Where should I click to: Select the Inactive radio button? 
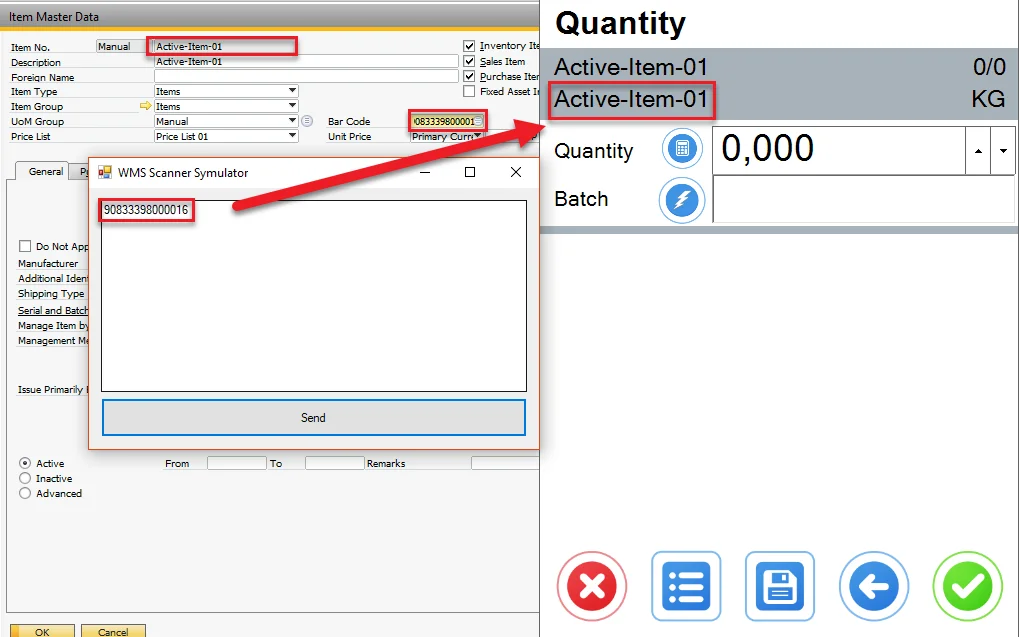tap(25, 478)
